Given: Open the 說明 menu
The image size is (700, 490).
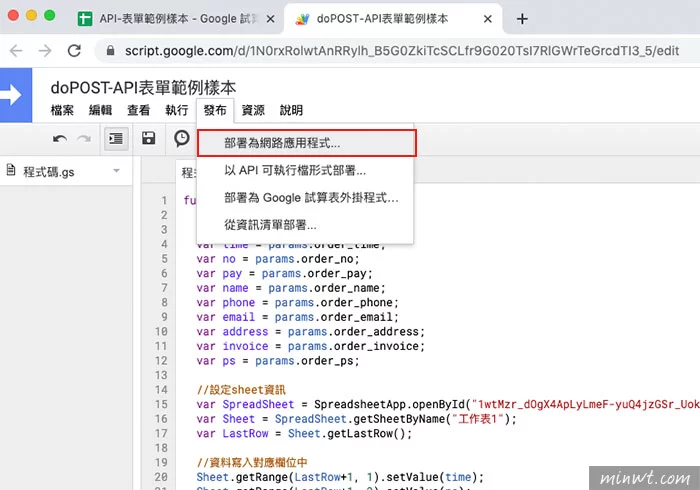Looking at the screenshot, I should tap(291, 110).
